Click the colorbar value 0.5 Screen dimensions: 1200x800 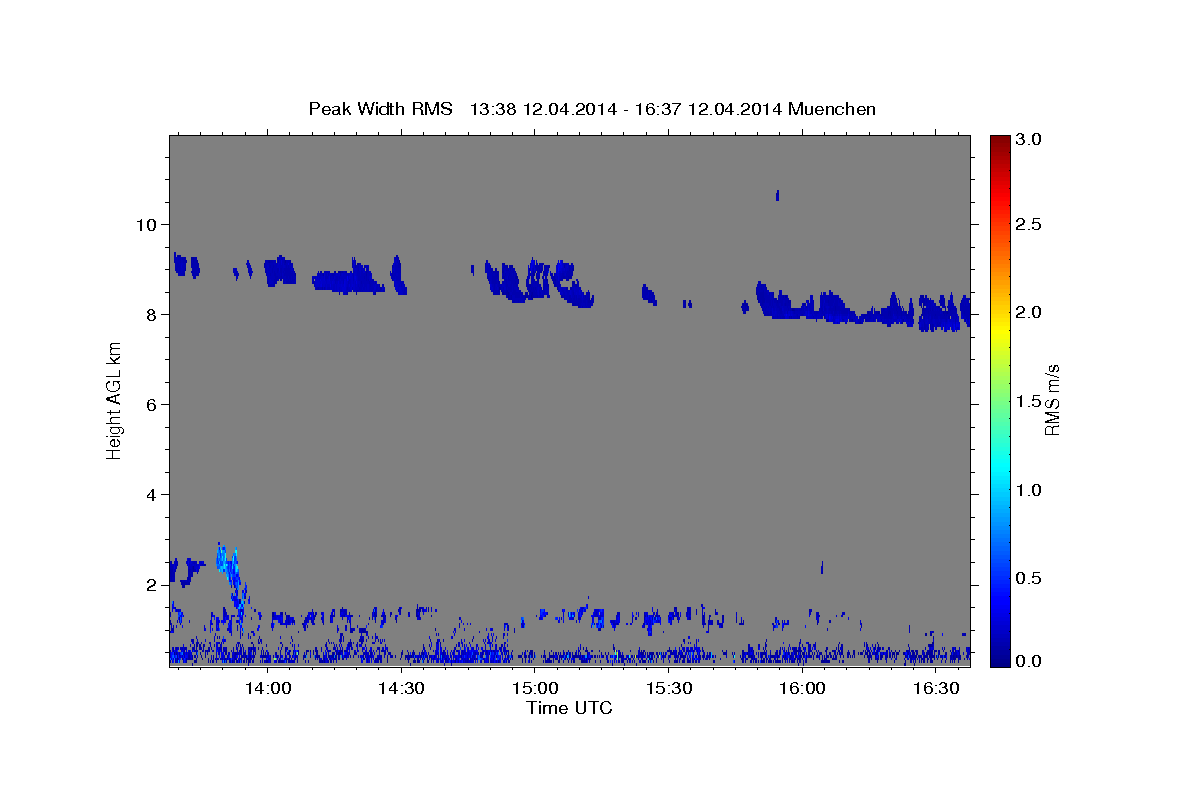(x=1031, y=578)
